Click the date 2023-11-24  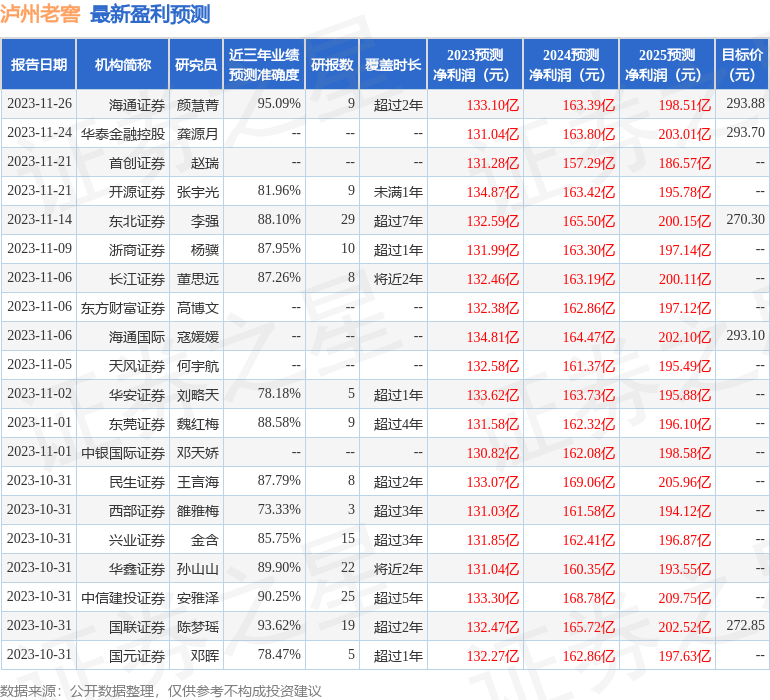[39, 133]
